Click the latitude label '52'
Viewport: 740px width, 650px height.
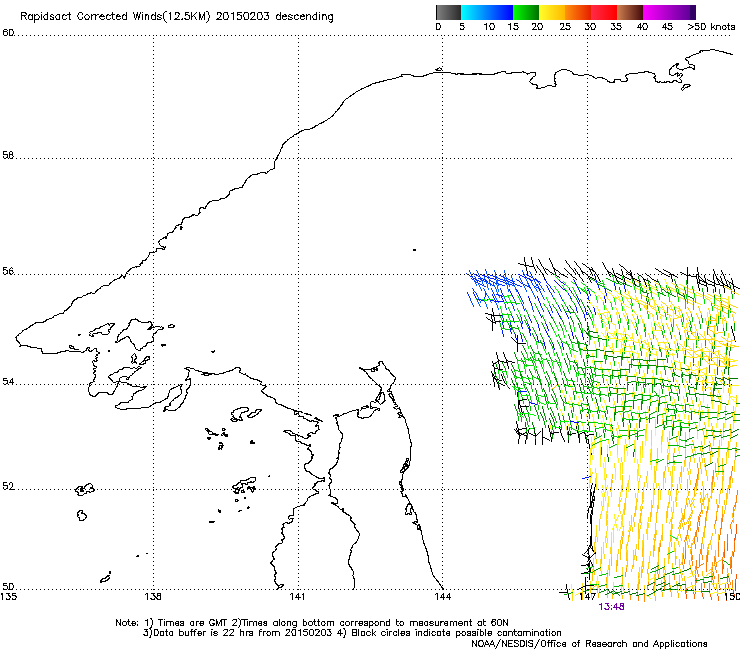click(x=8, y=486)
